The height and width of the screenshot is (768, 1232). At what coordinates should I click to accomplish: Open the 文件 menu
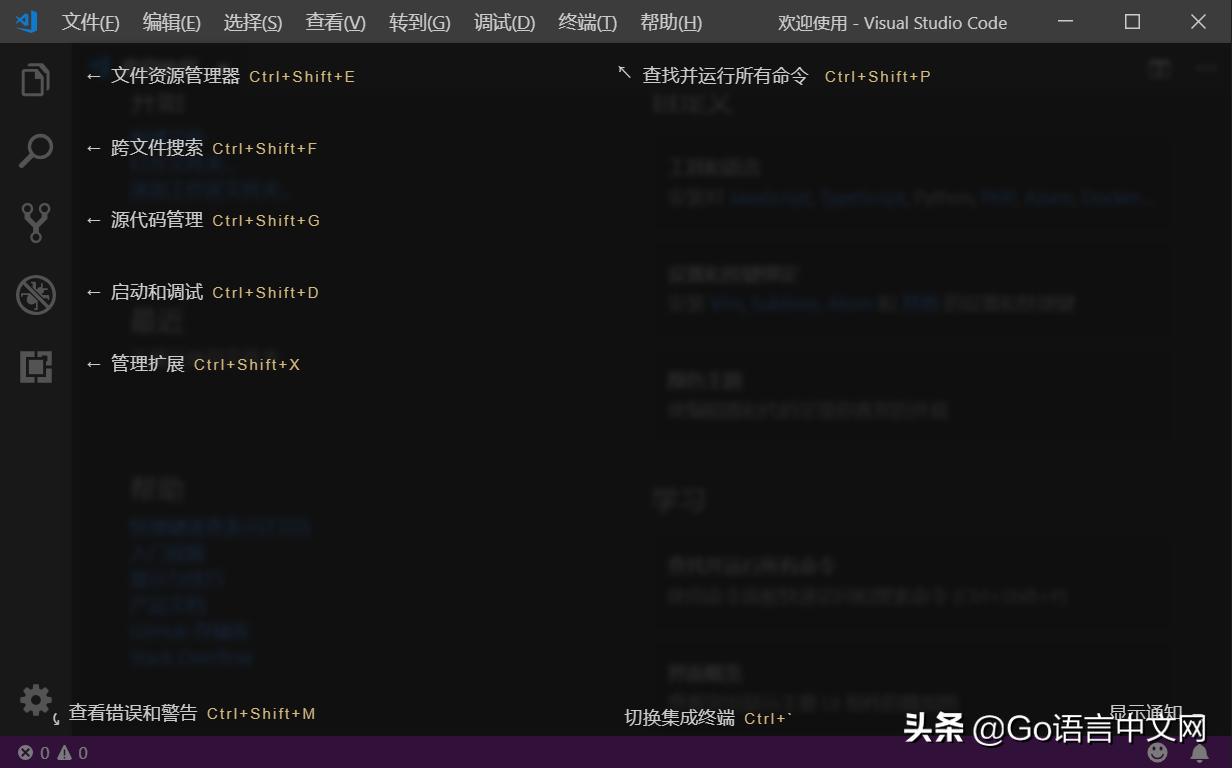point(89,22)
